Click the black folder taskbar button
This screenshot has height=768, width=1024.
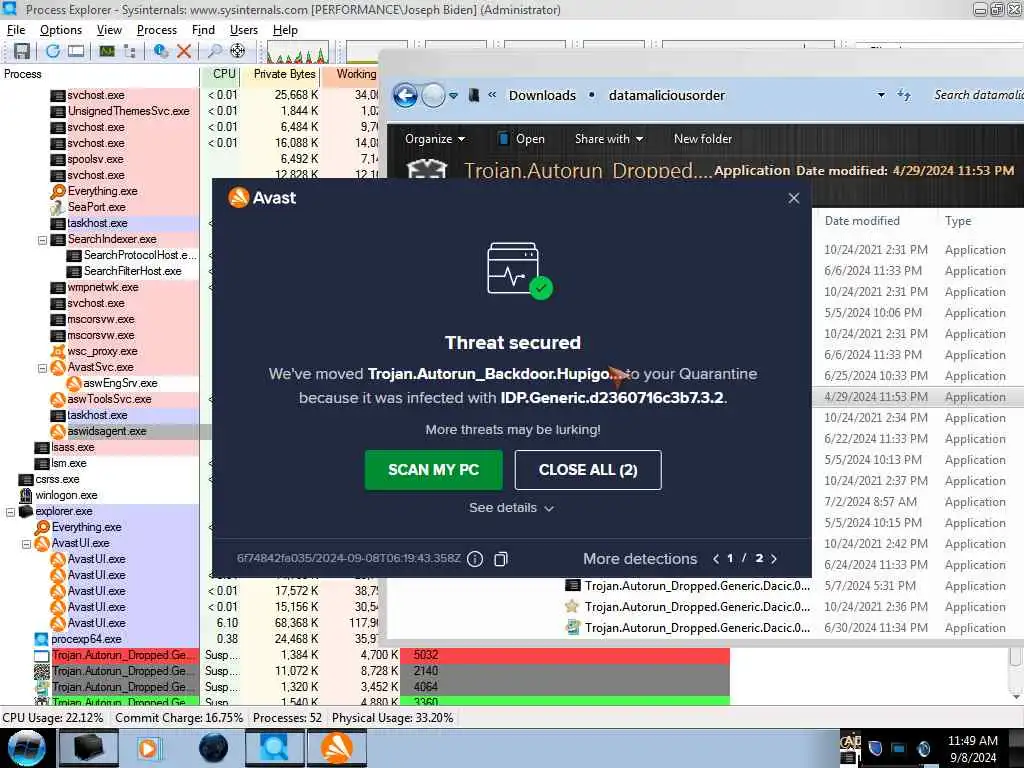pyautogui.click(x=89, y=748)
